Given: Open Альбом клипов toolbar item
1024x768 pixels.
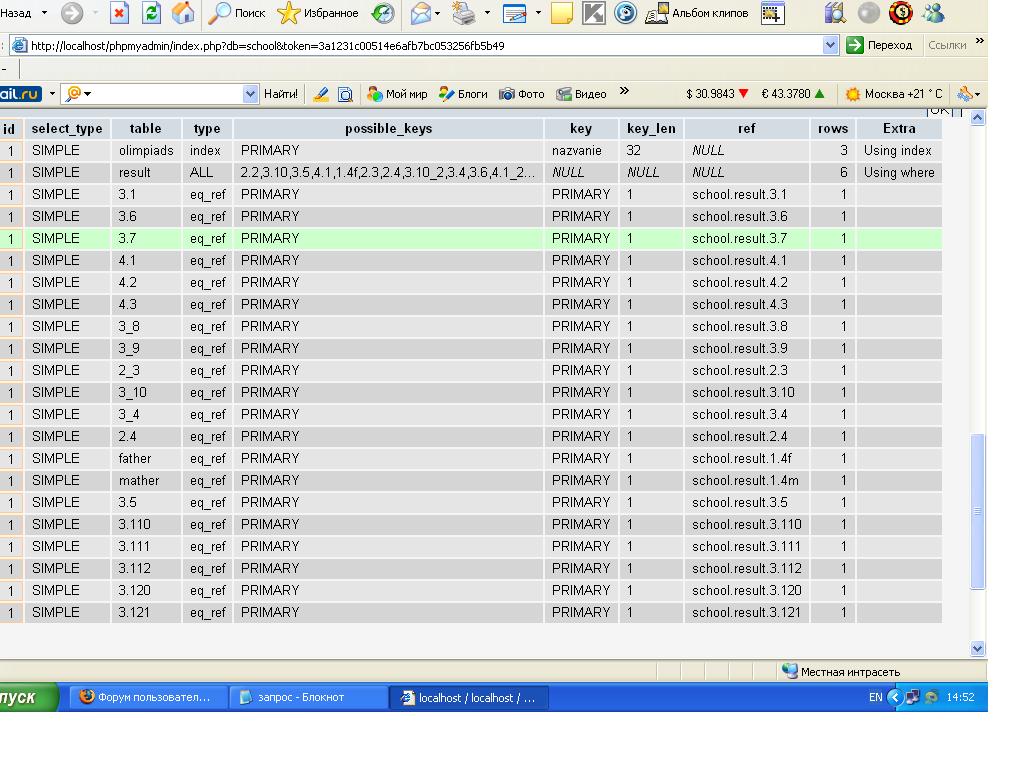Looking at the screenshot, I should (698, 13).
